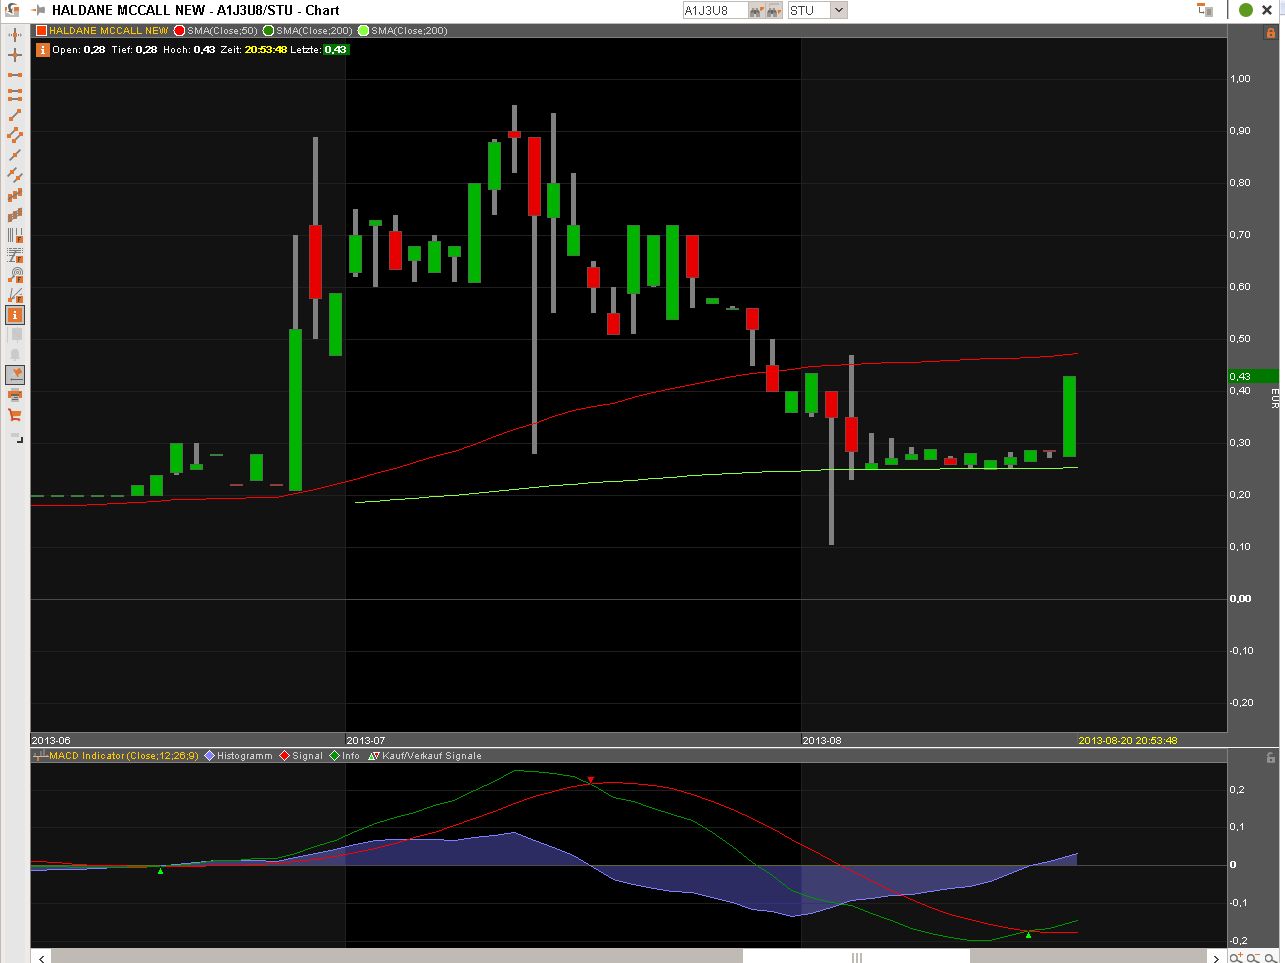Click the 2013-06 date axis label

tap(51, 741)
